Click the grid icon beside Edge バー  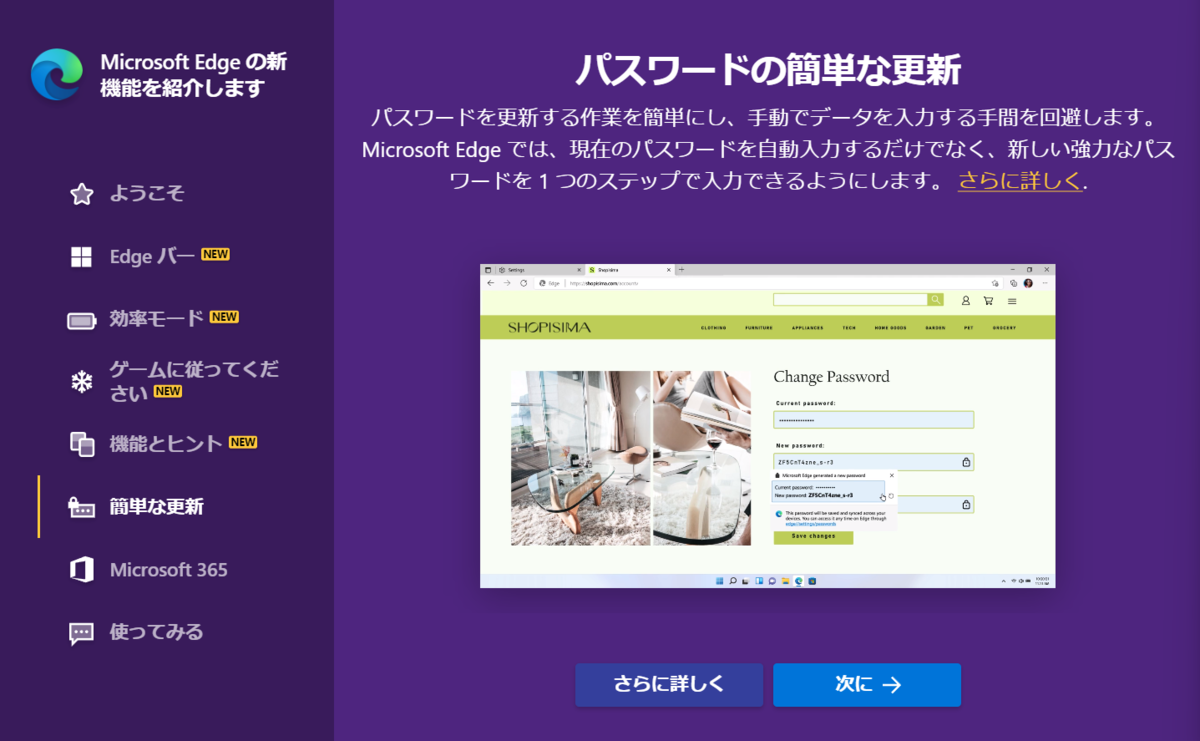click(x=82, y=257)
